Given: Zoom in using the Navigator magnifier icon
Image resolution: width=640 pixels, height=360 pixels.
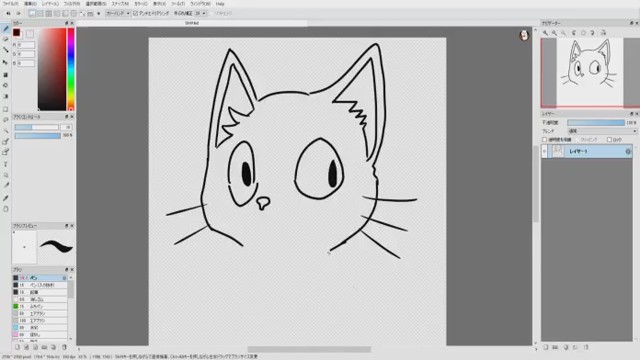Looking at the screenshot, I should pos(545,33).
